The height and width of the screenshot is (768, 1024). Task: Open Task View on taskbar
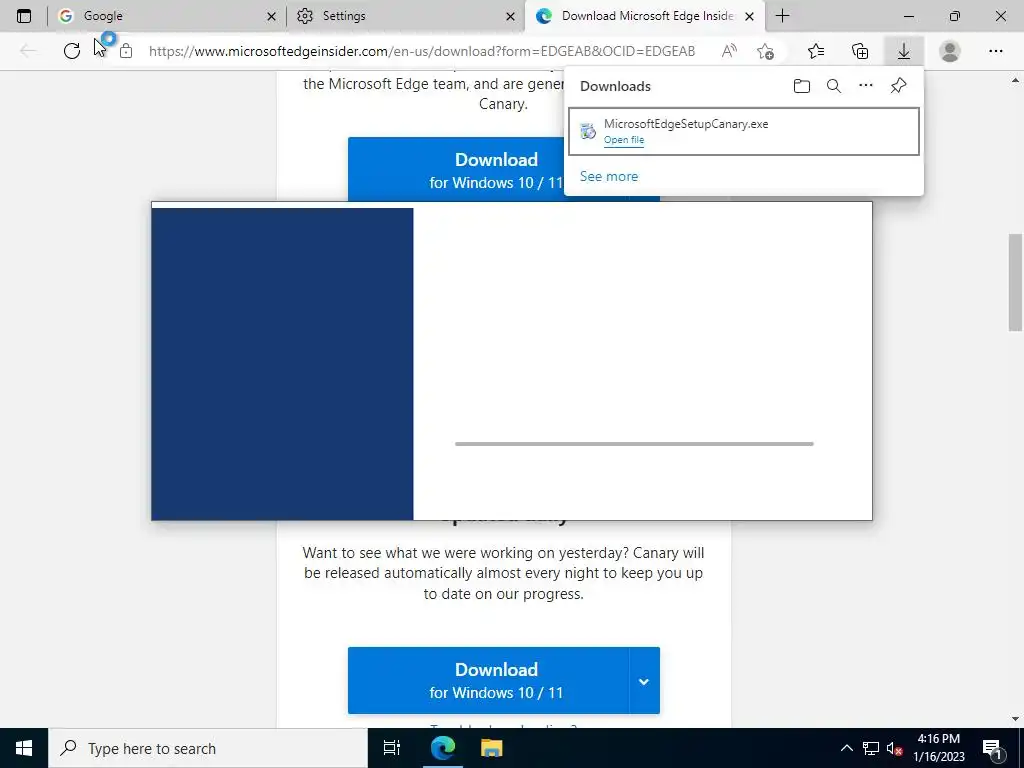click(392, 748)
